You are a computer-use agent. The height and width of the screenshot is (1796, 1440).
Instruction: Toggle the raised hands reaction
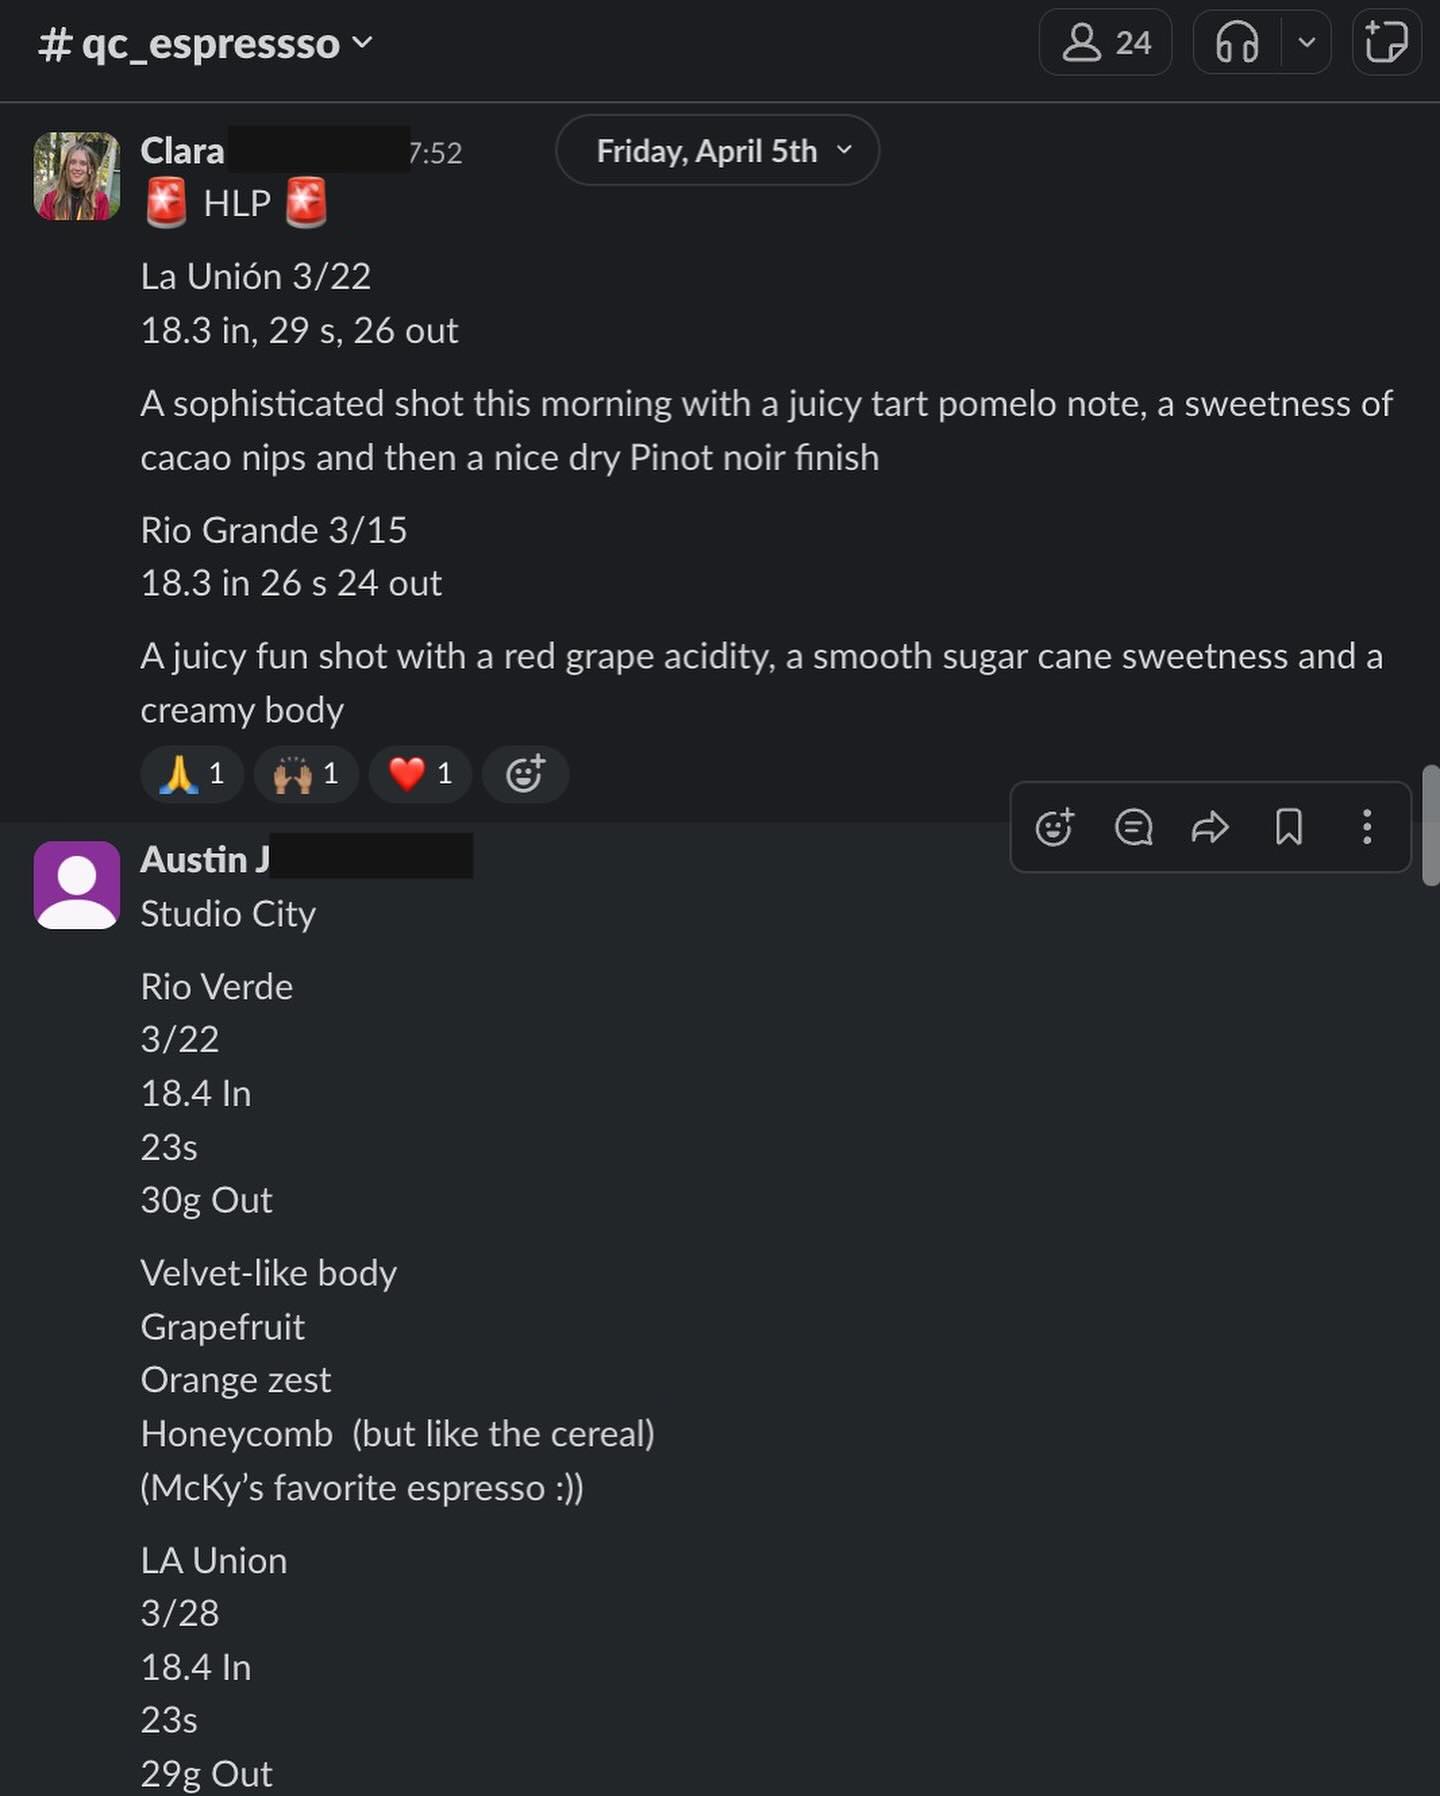pyautogui.click(x=306, y=774)
